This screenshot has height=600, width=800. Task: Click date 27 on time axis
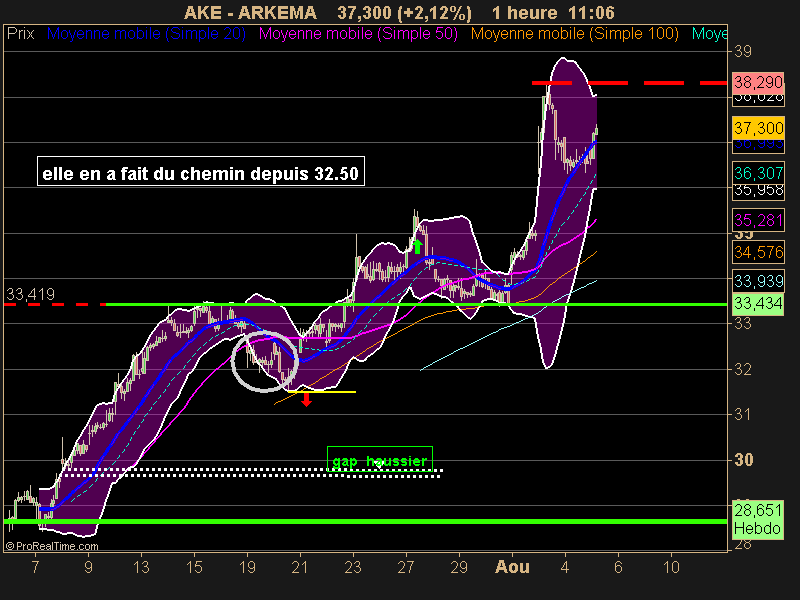tap(406, 567)
